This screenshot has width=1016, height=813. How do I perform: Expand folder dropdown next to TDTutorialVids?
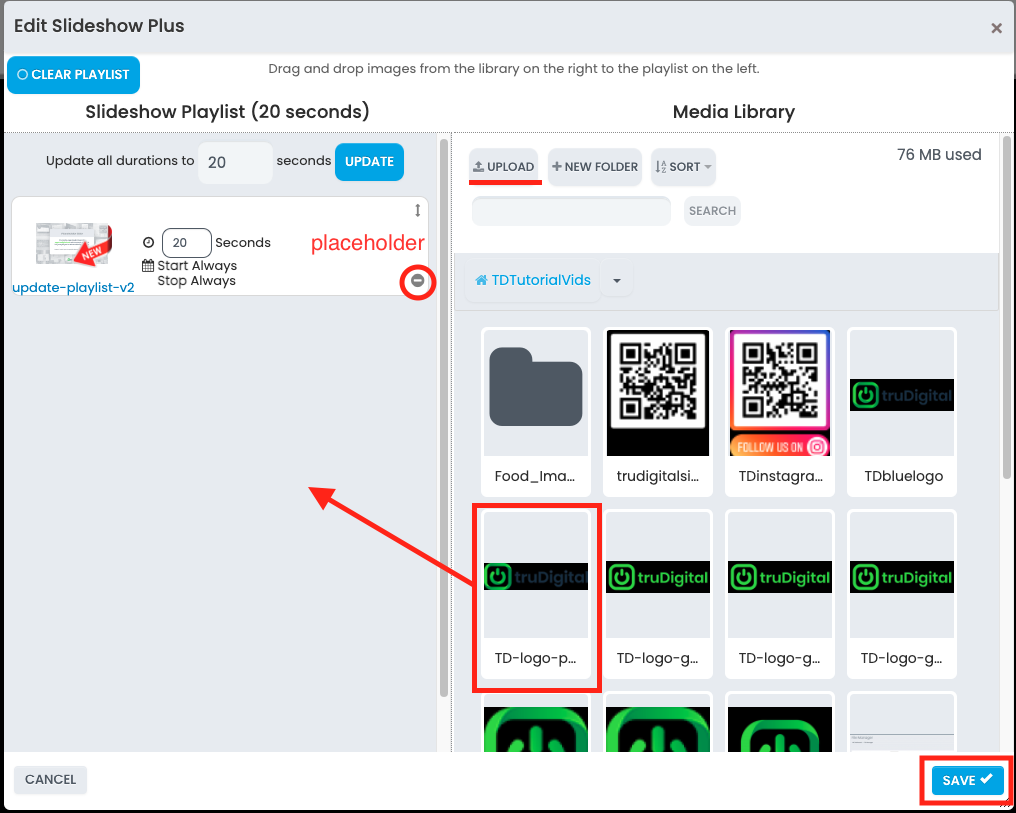click(x=617, y=281)
